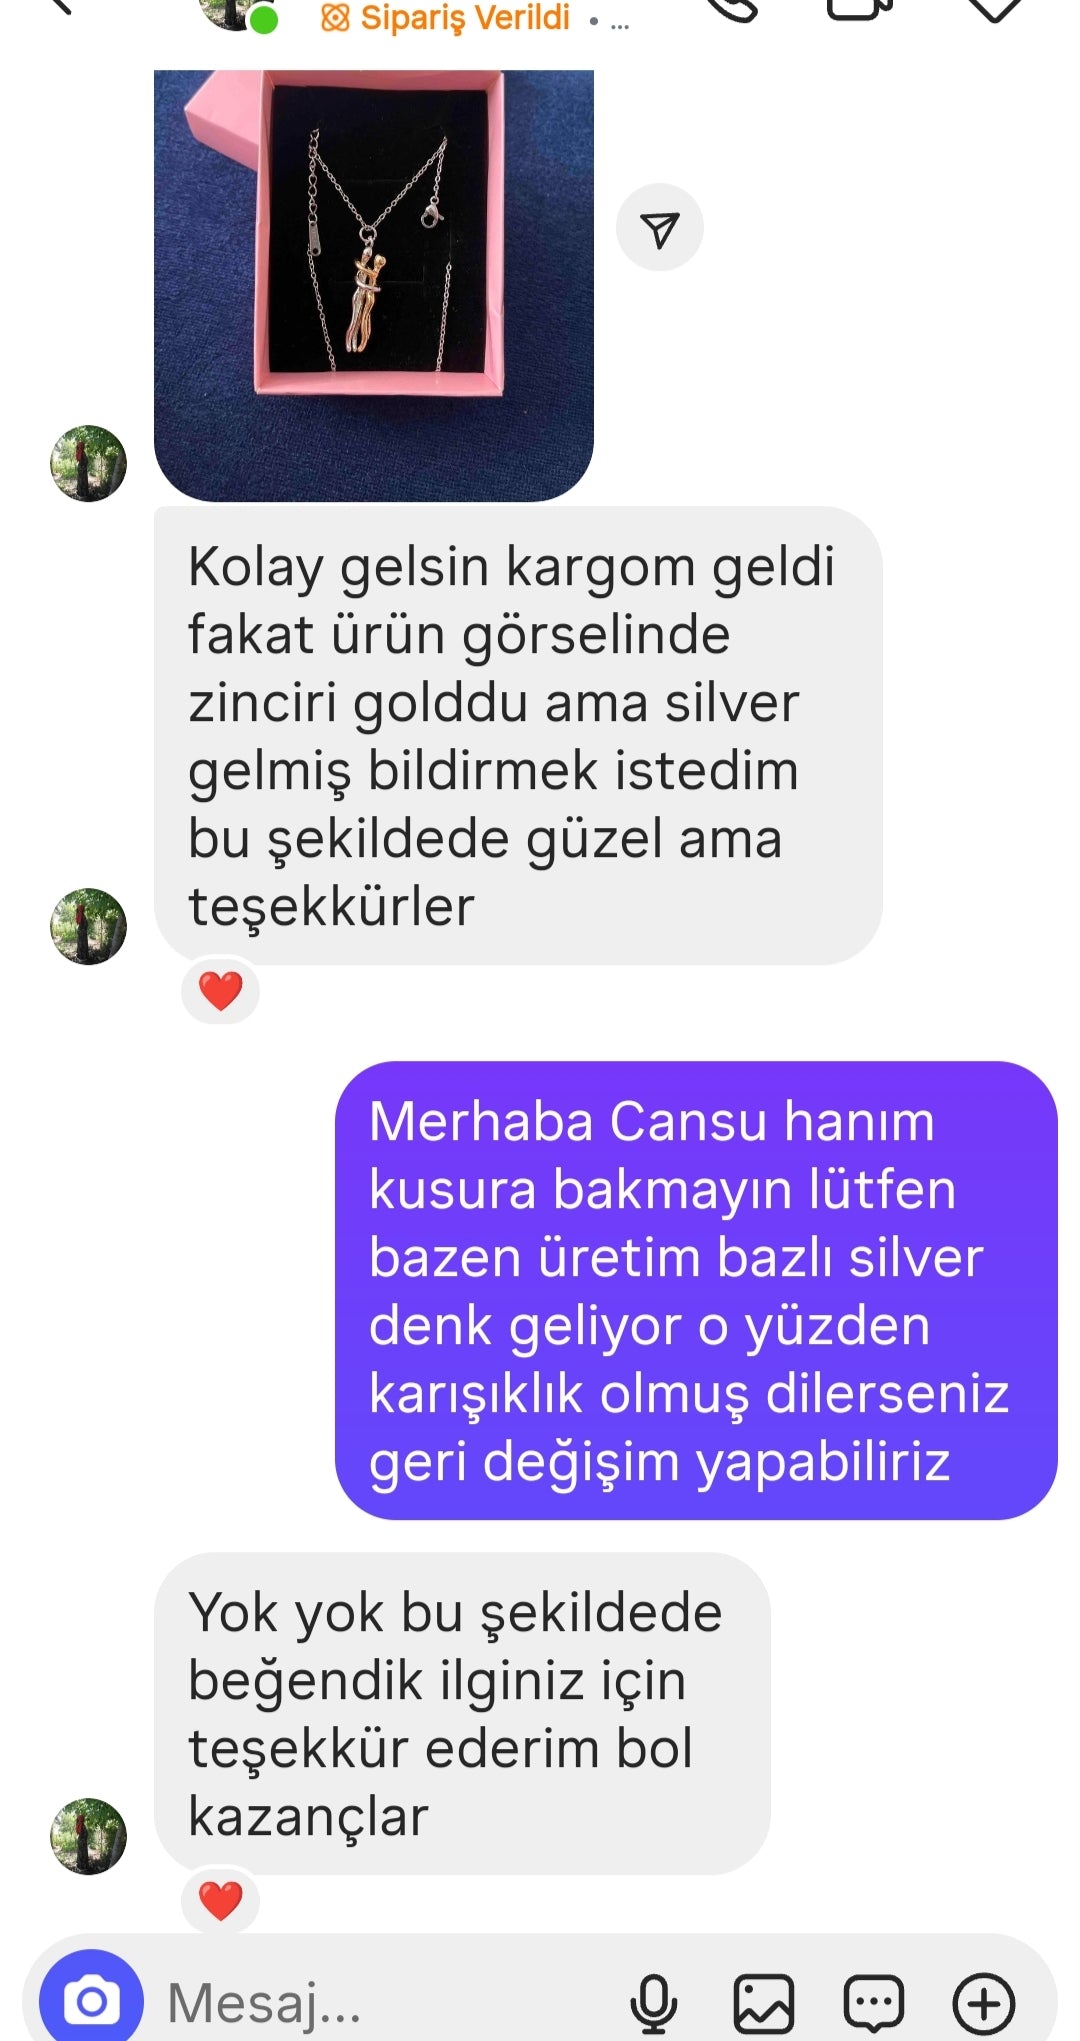1080x2041 pixels.
Task: Tap heart reaction under 'Yok yok' message
Action: 221,1900
